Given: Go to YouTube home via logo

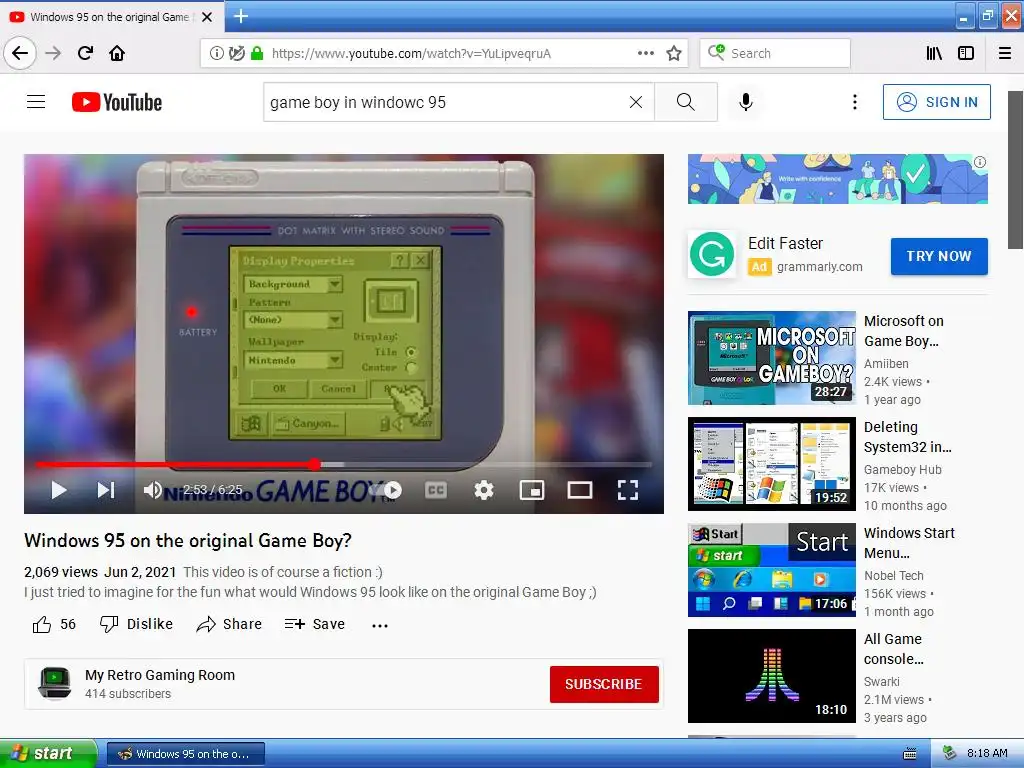Looking at the screenshot, I should [117, 102].
